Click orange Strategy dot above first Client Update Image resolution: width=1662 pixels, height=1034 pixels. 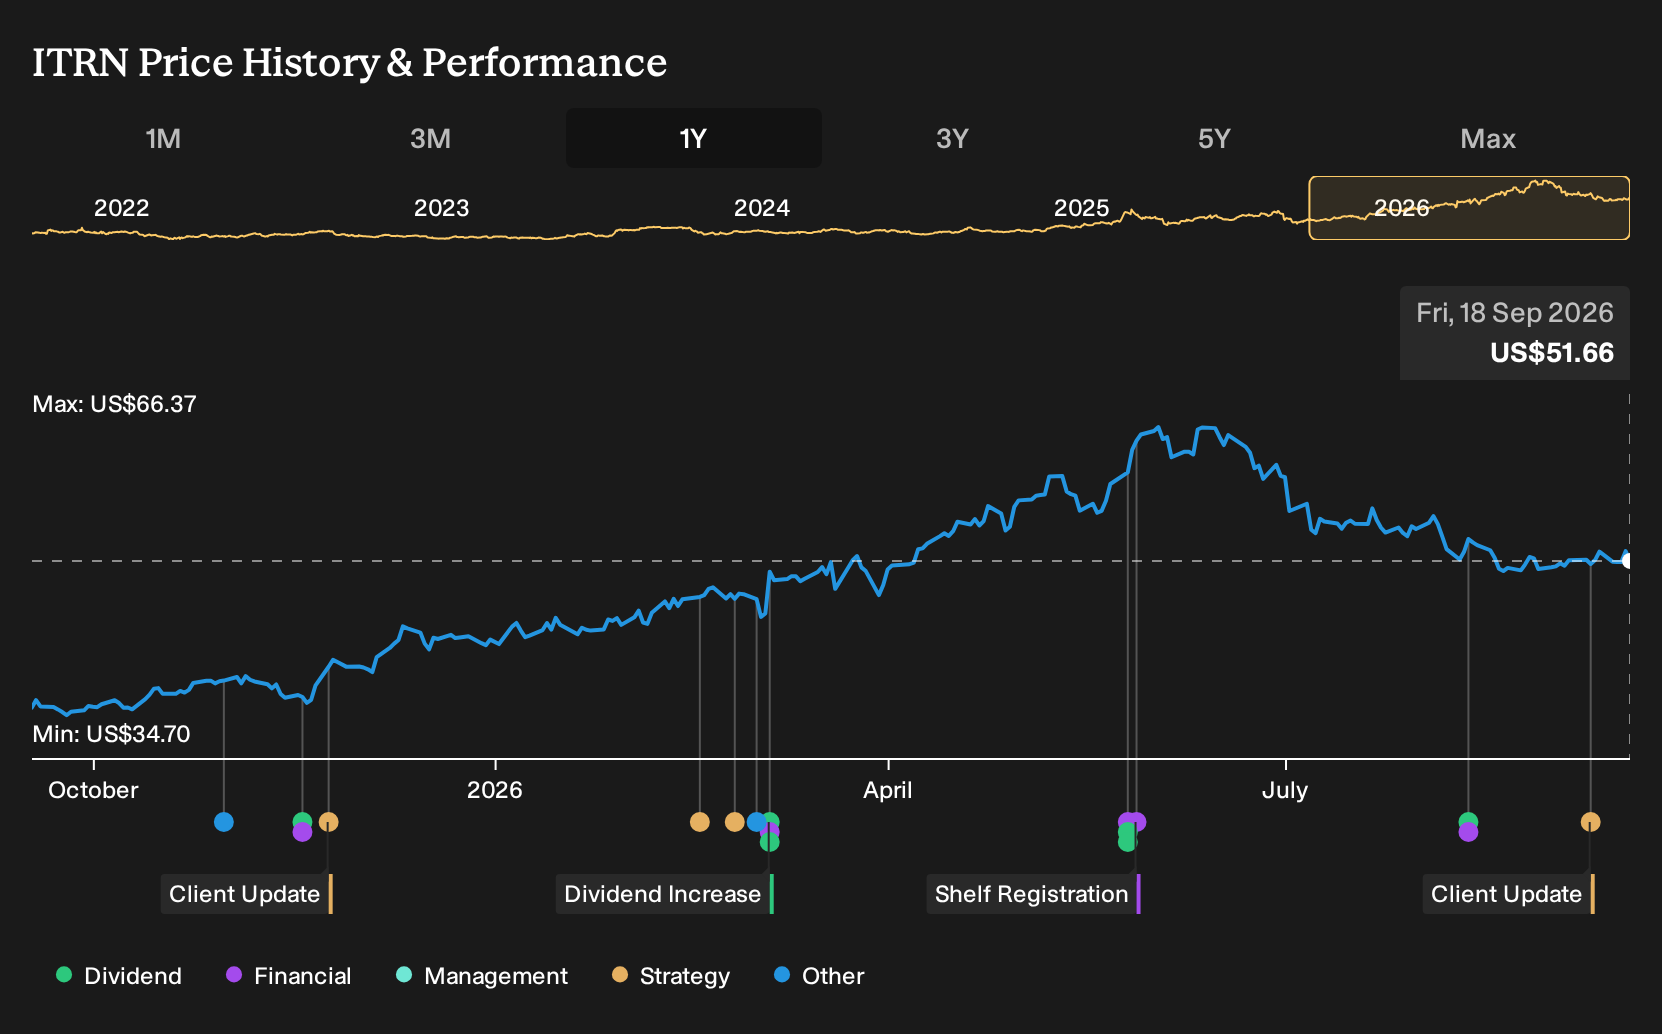tap(329, 822)
